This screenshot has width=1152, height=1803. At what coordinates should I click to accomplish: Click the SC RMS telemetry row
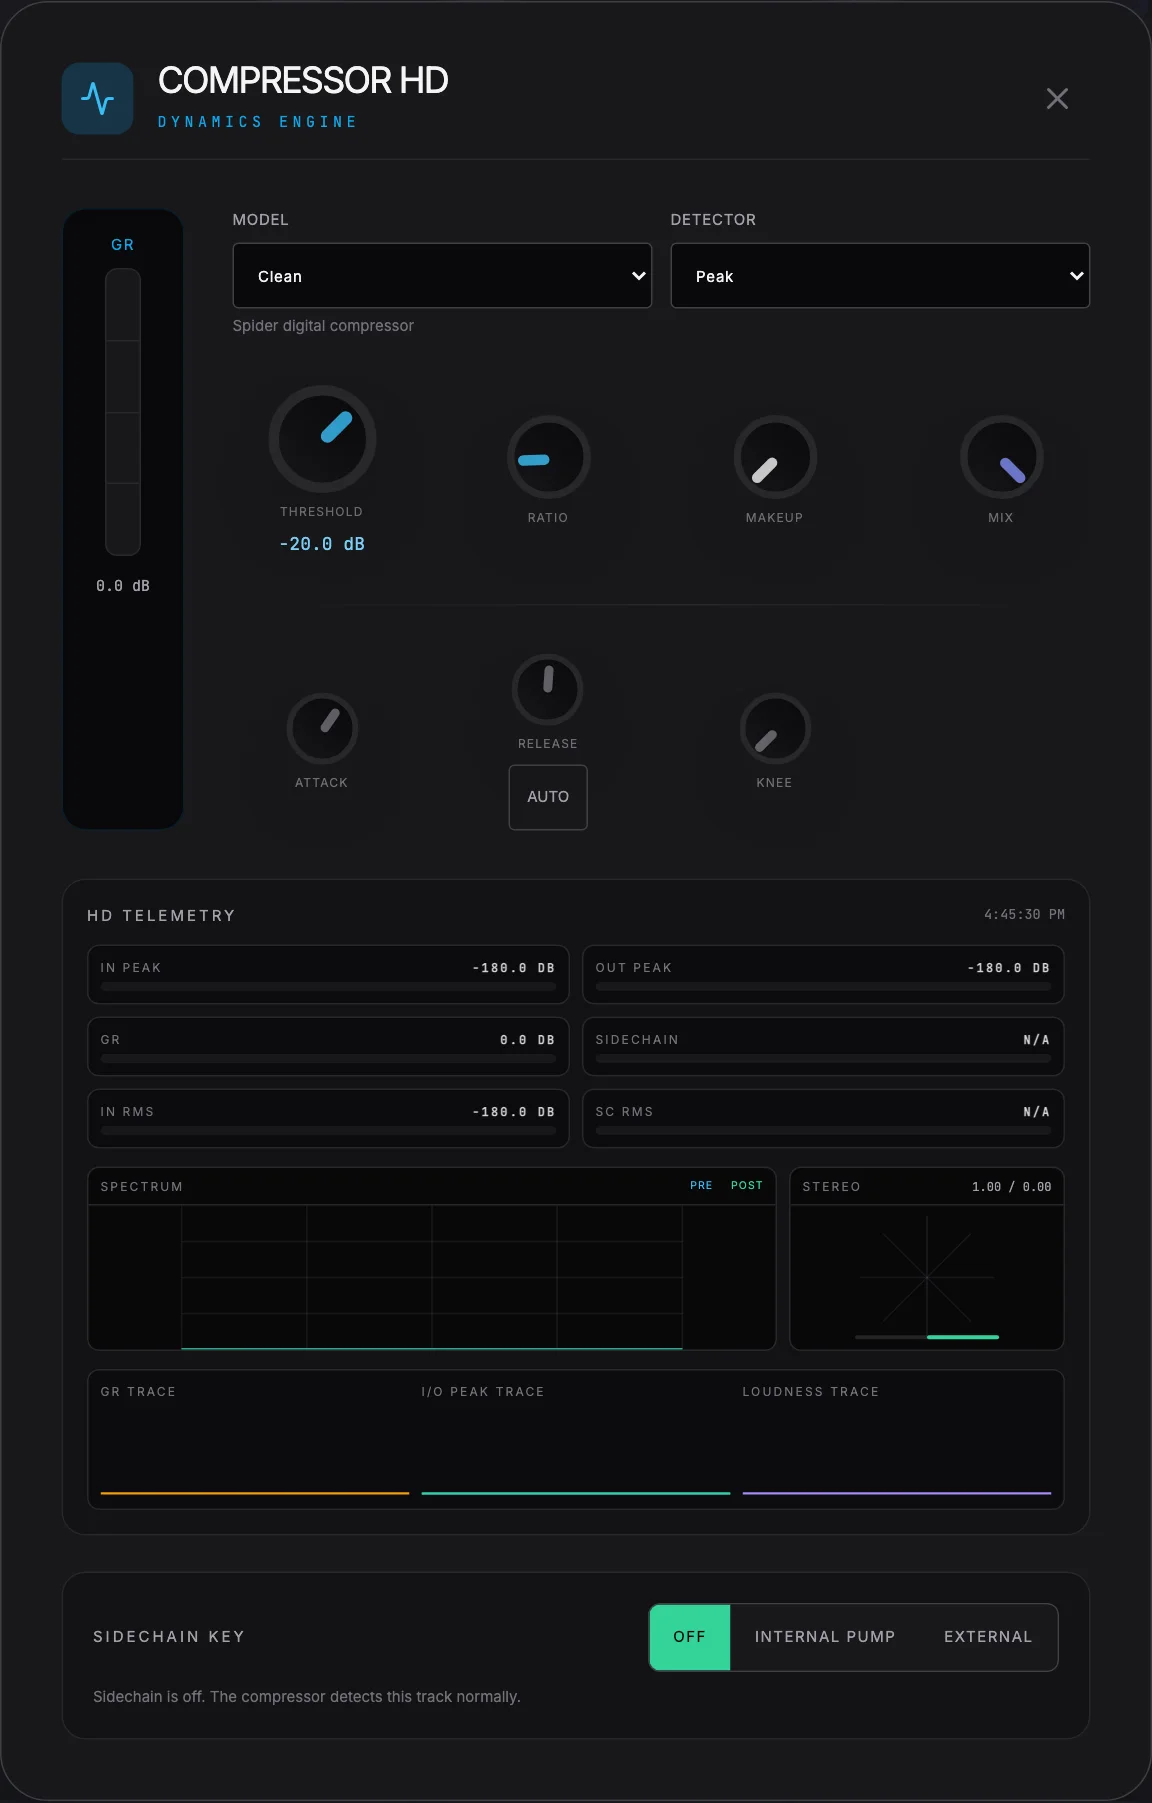823,1119
